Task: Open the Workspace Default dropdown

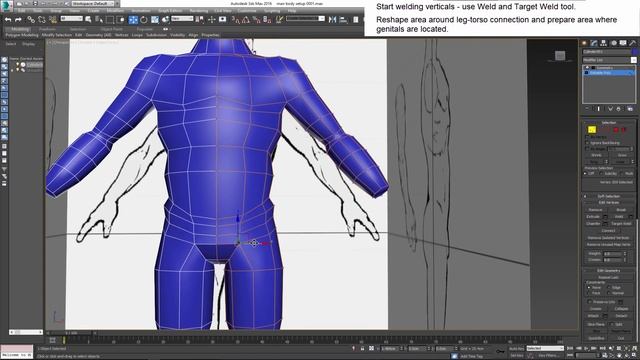Action: point(92,3)
